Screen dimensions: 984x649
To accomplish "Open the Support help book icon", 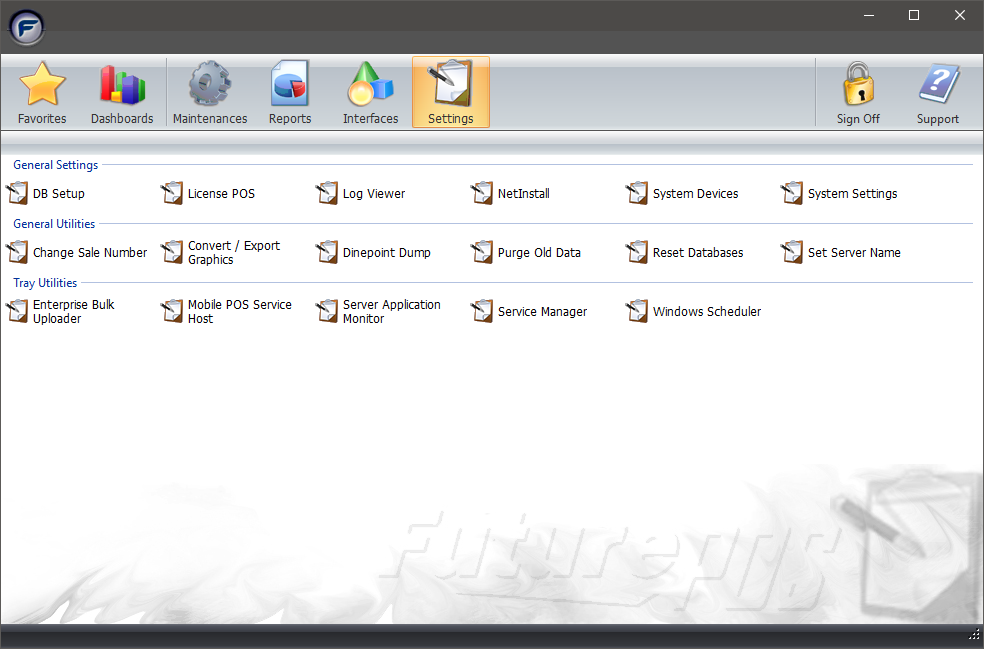I will tap(939, 83).
